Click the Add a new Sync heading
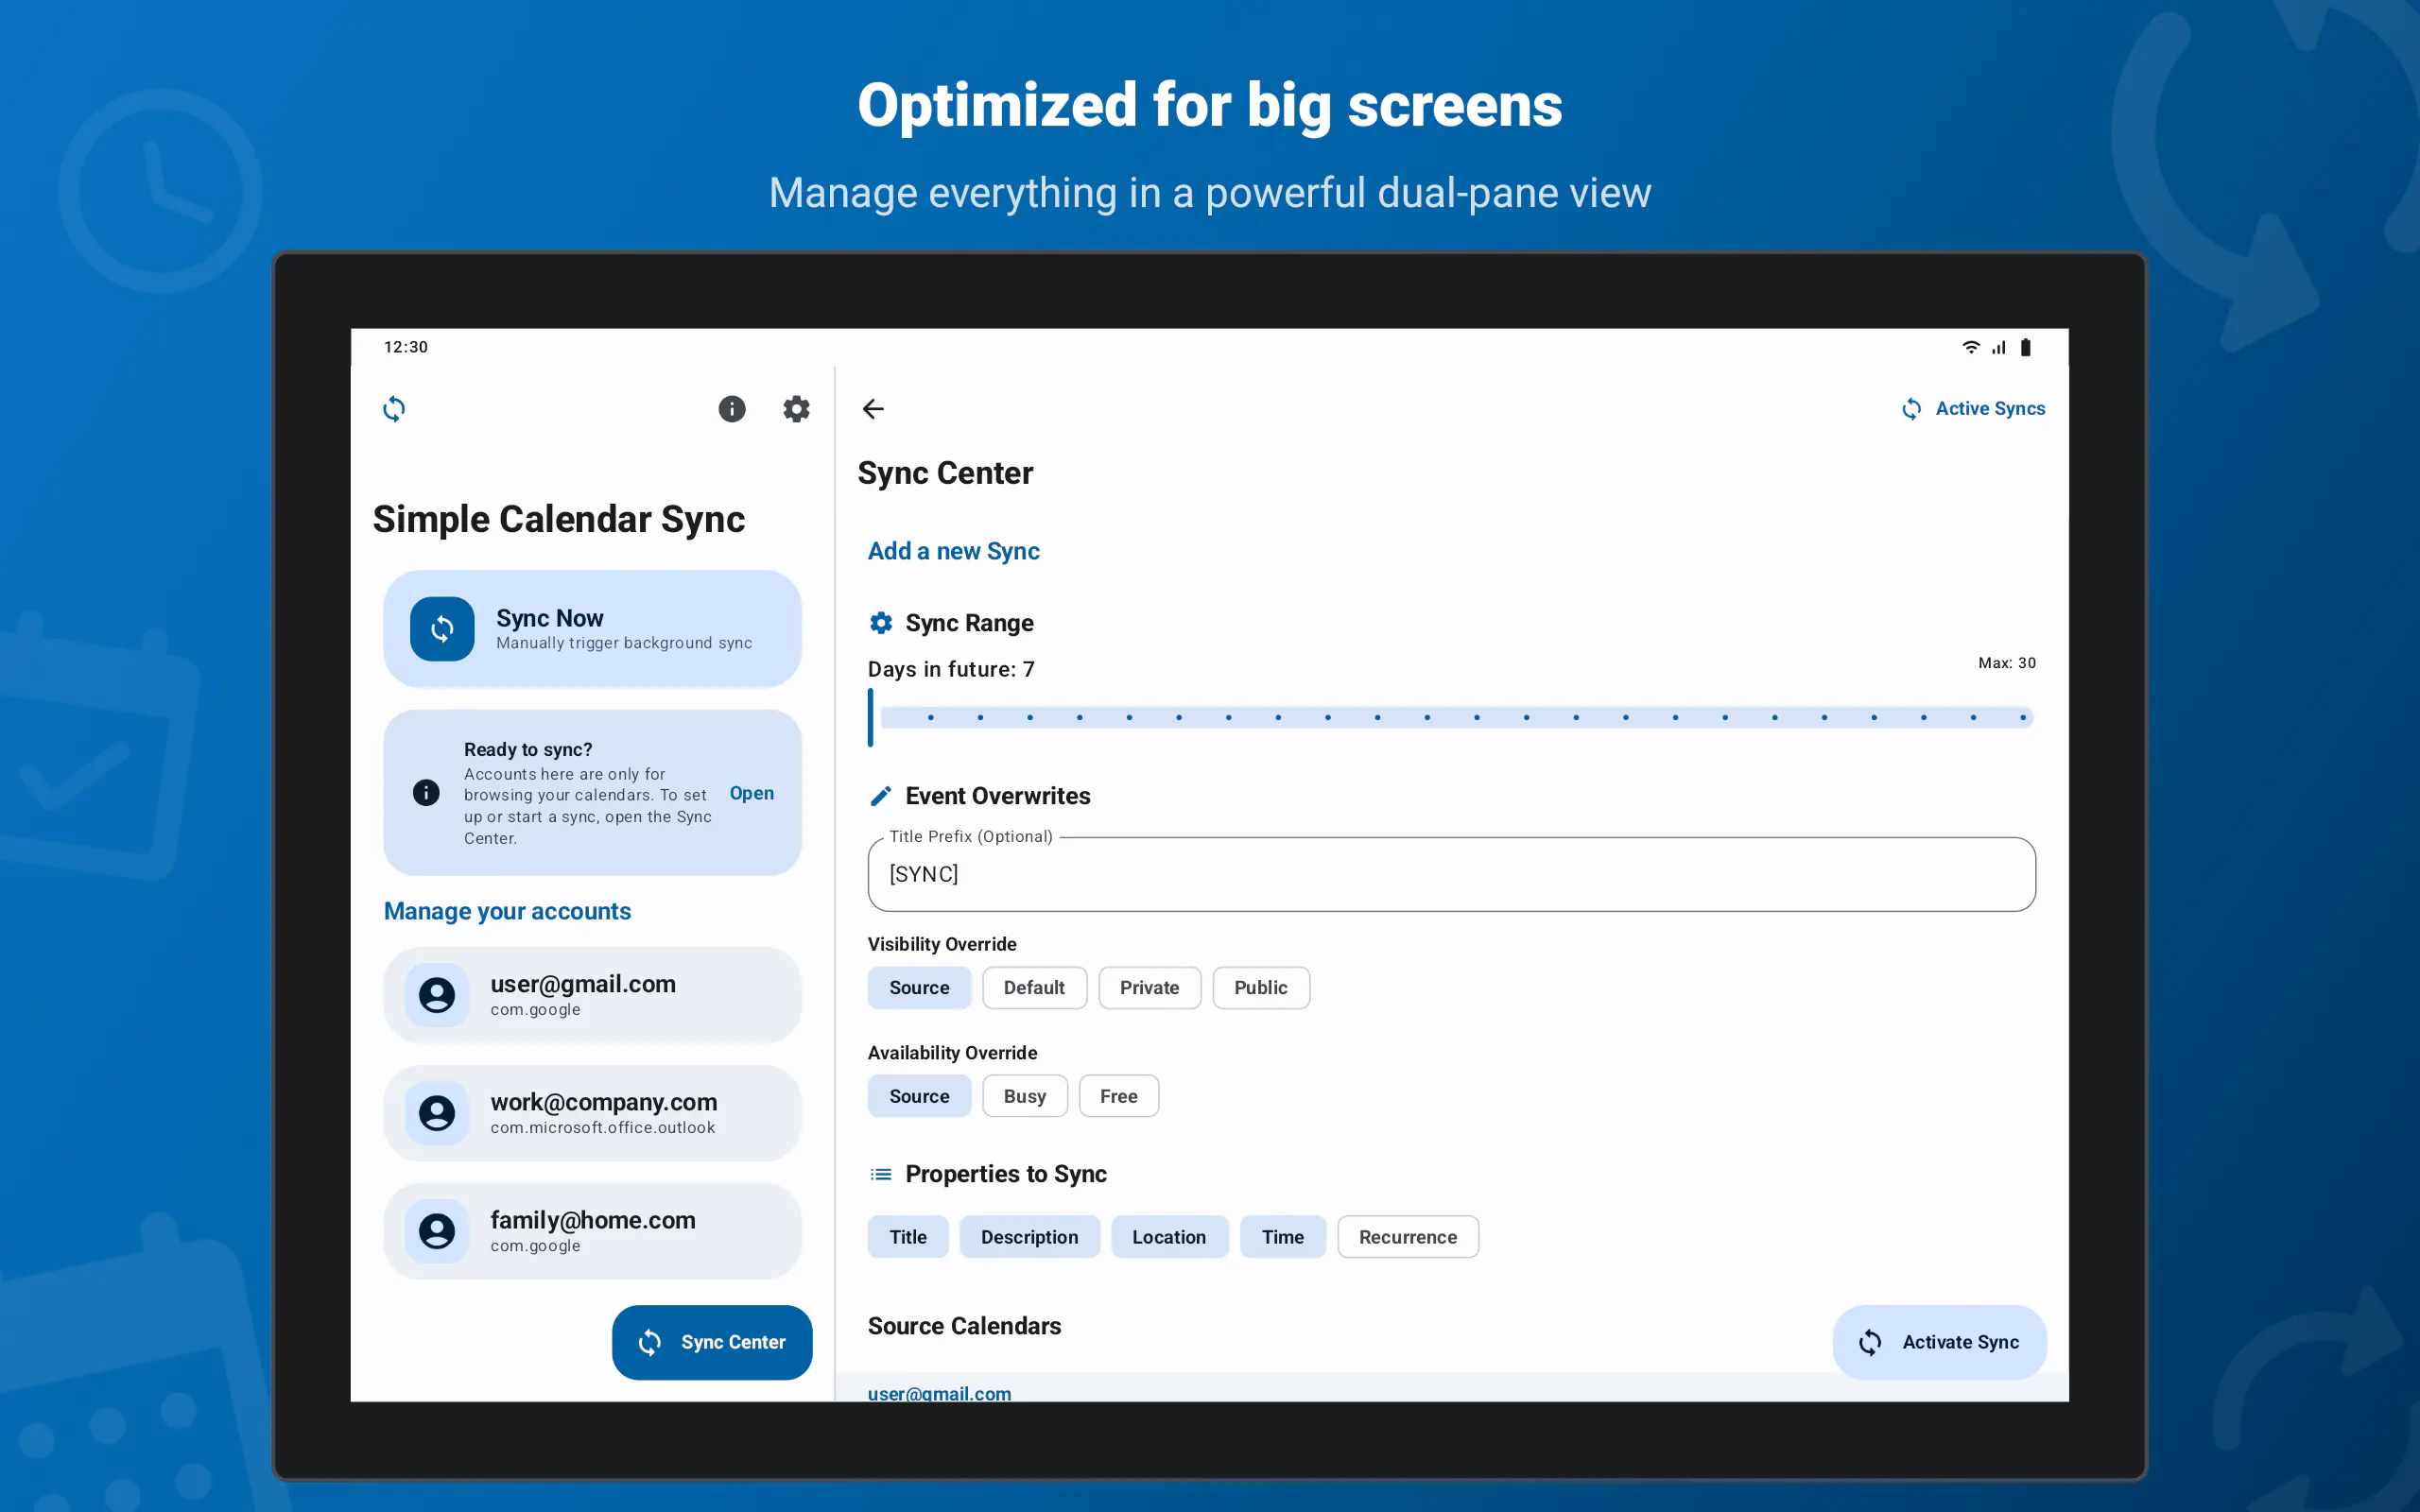This screenshot has width=2420, height=1512. pos(953,551)
